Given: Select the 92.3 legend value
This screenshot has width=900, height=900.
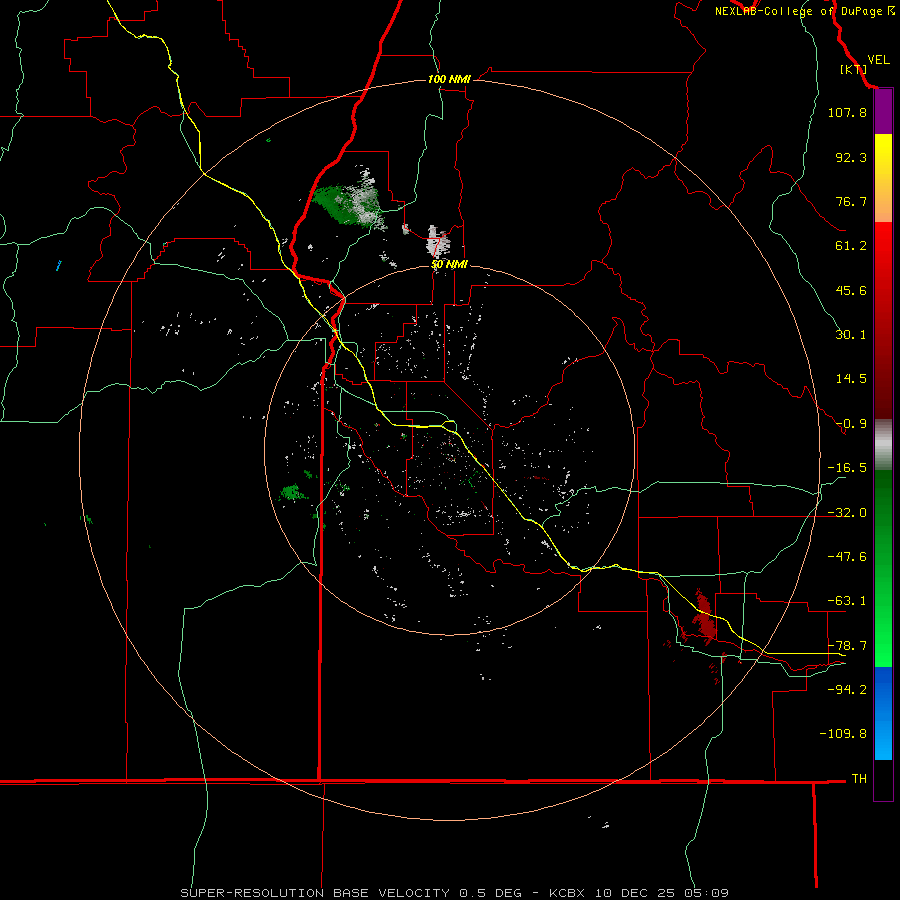Looking at the screenshot, I should [x=851, y=157].
